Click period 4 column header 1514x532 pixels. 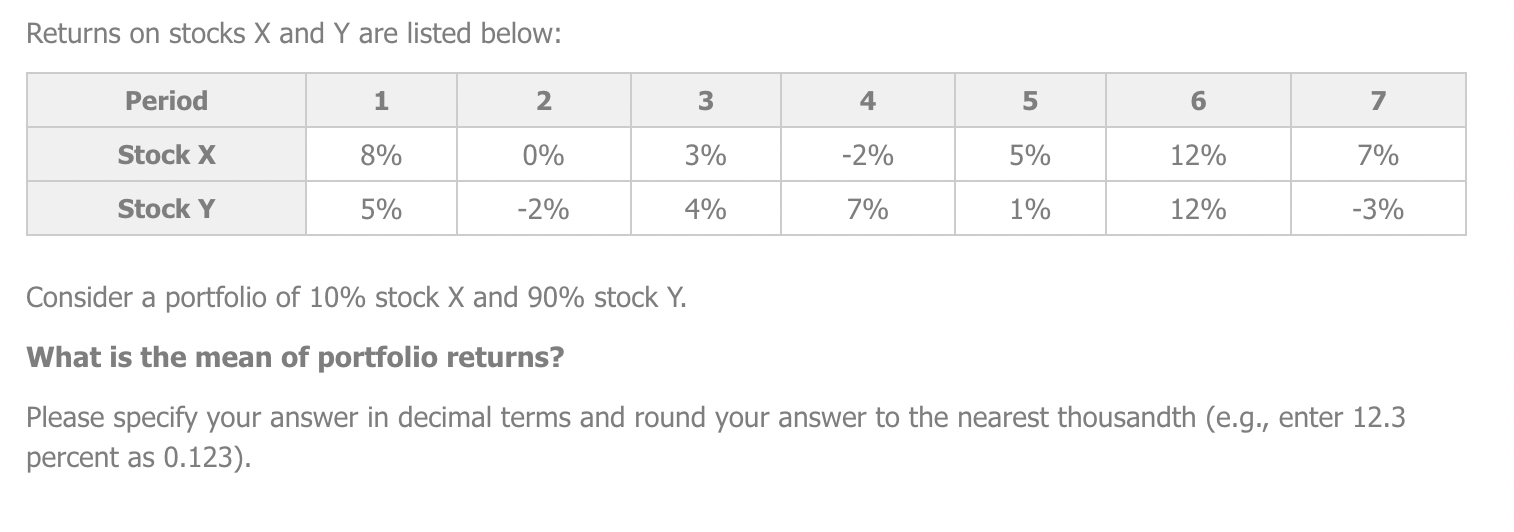867,100
